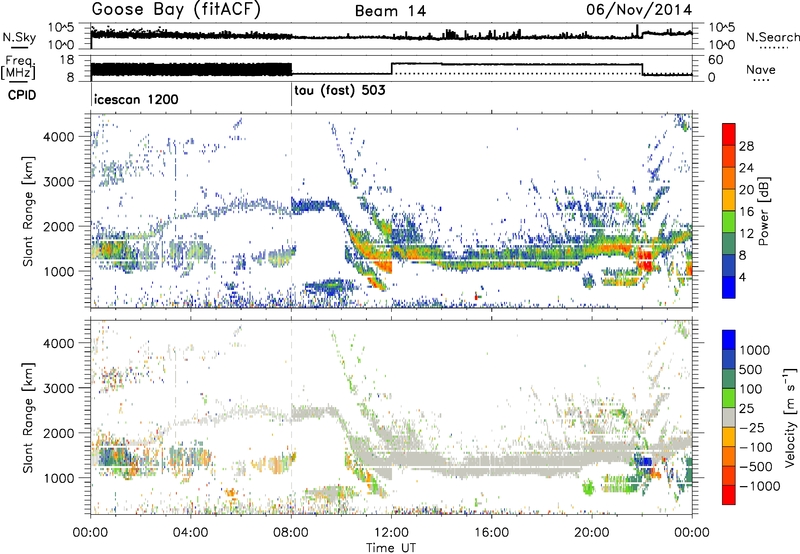Click the 'N.Search' legend label

coord(773,37)
